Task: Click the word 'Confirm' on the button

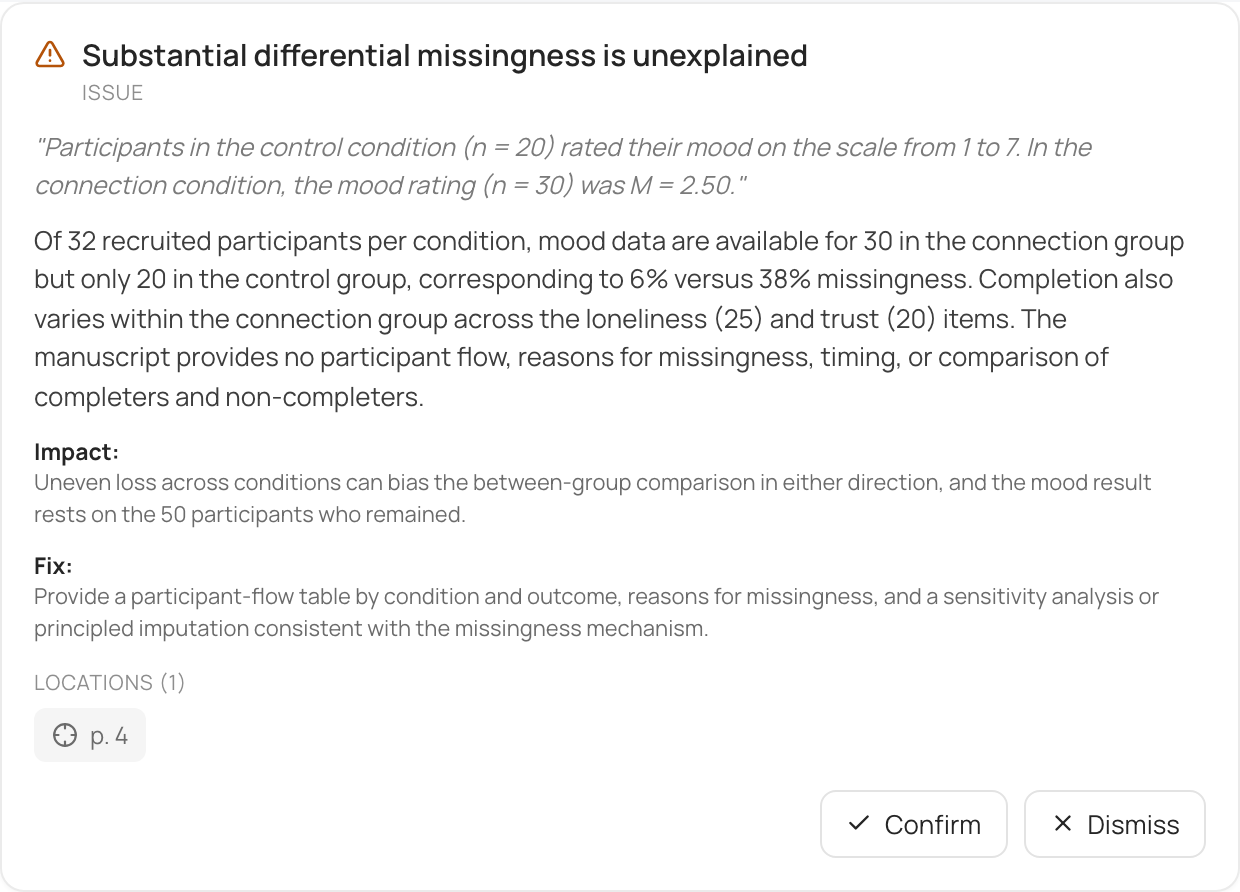Action: pyautogui.click(x=933, y=824)
